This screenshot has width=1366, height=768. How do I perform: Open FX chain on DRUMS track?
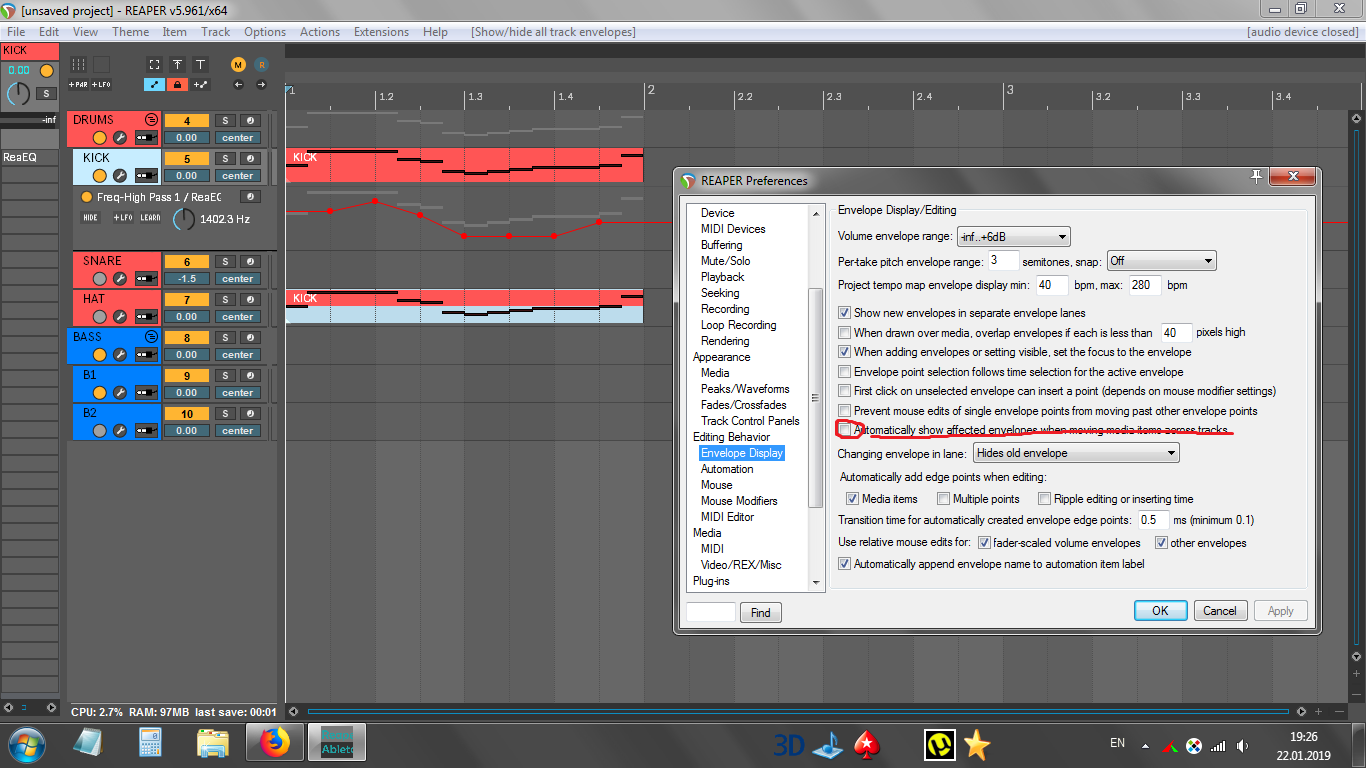click(120, 138)
